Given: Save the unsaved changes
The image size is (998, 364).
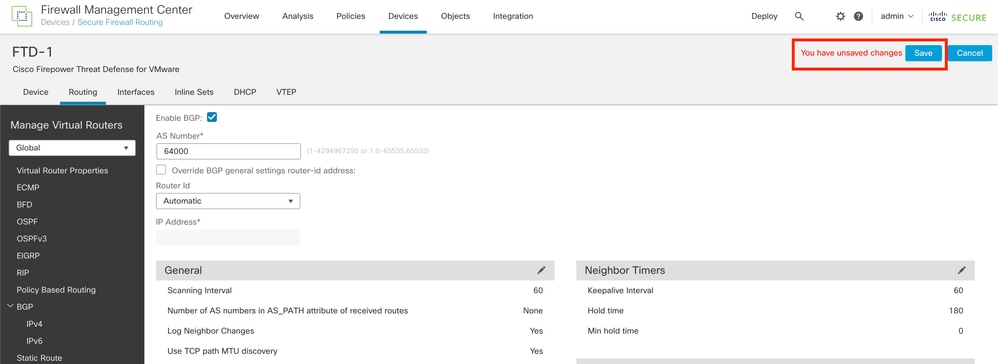Looking at the screenshot, I should click(x=924, y=53).
